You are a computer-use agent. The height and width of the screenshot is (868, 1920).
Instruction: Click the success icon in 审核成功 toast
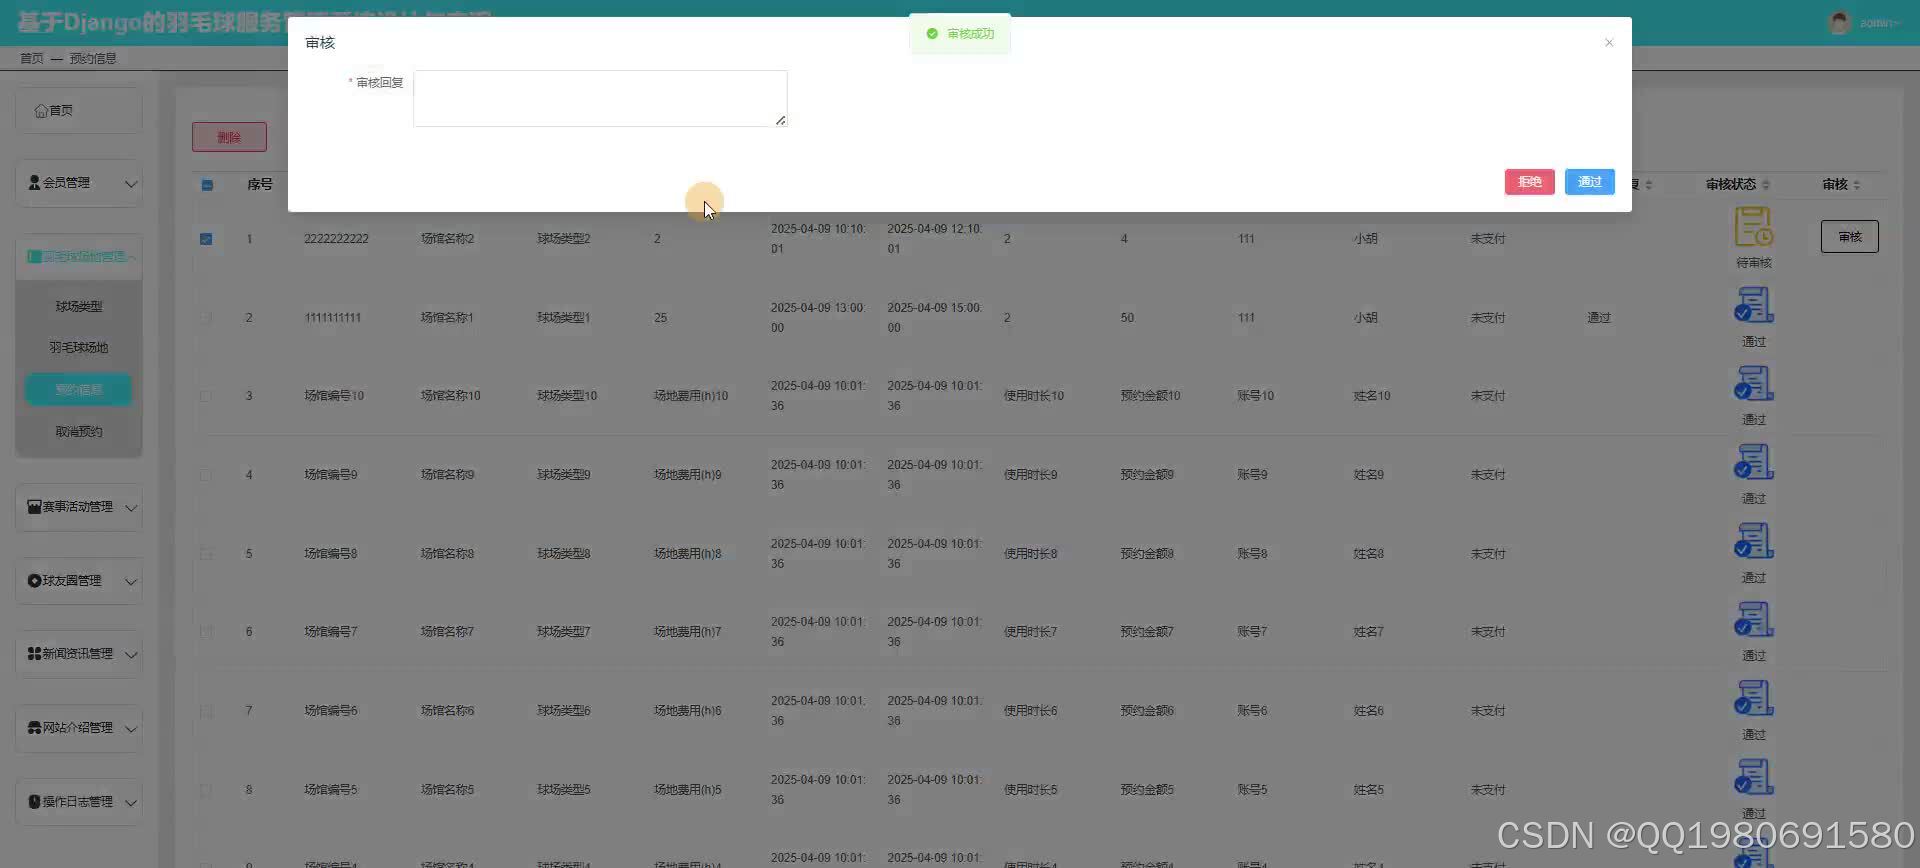click(932, 34)
